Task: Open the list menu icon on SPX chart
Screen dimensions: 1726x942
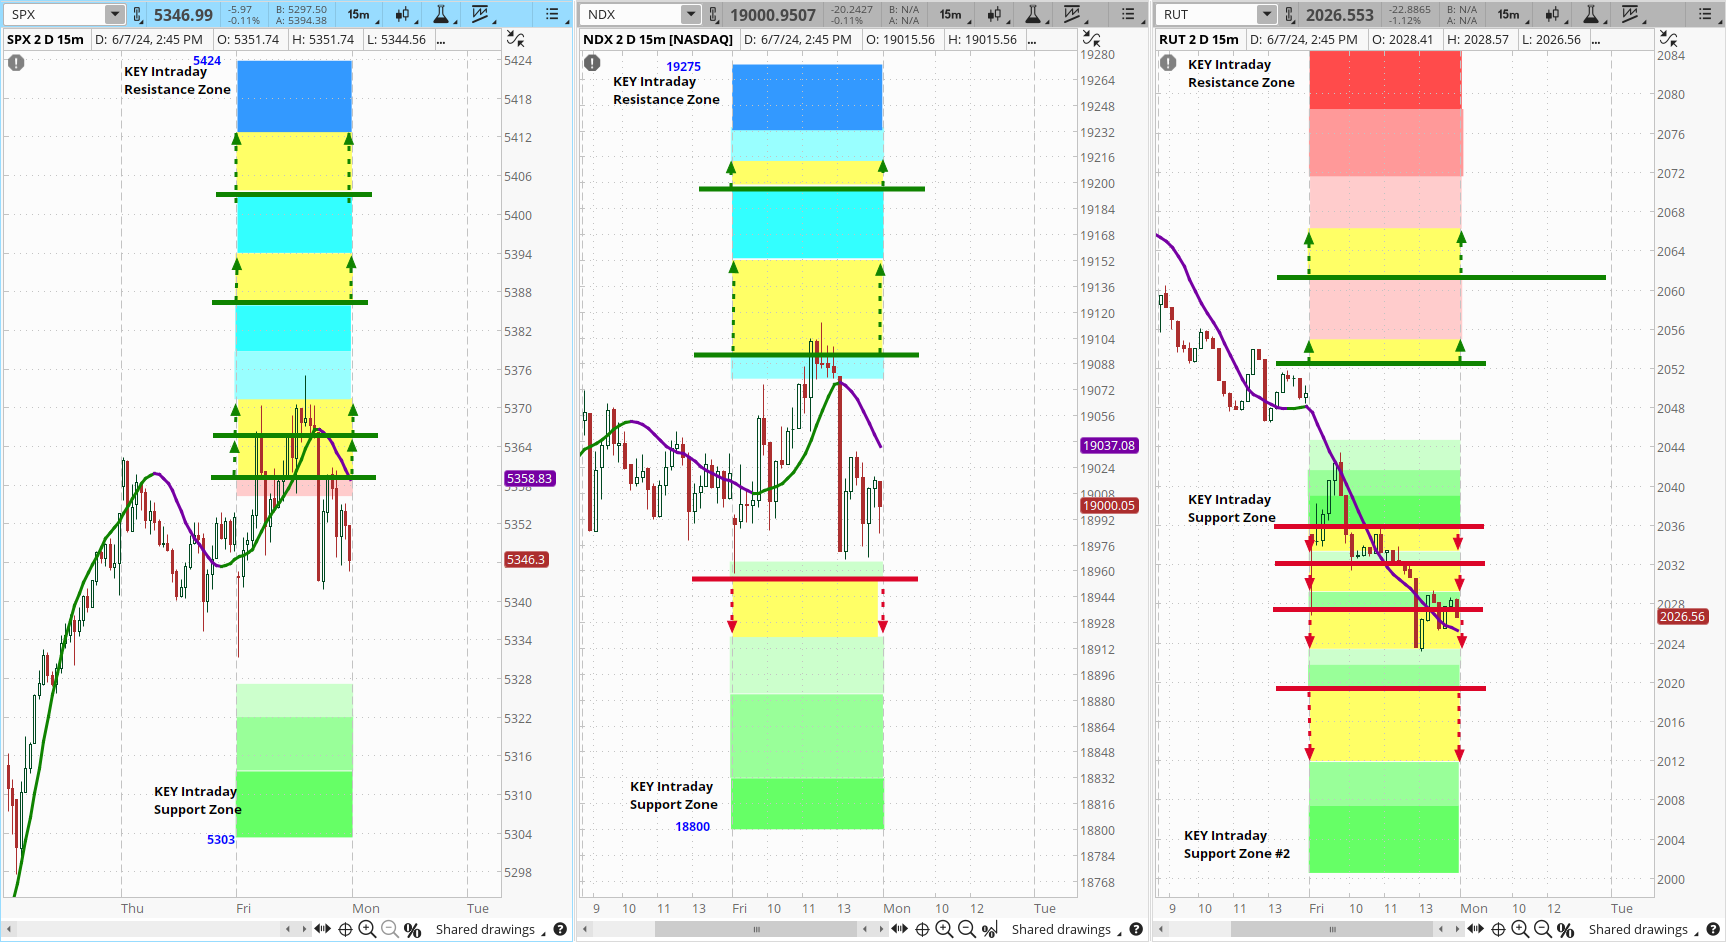Action: [x=553, y=14]
